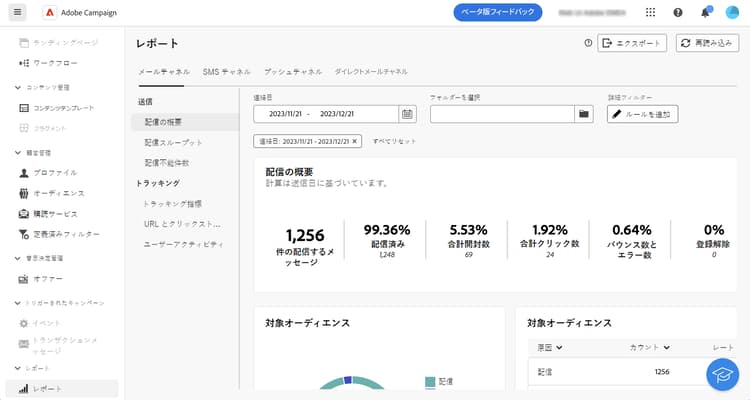Open the apps grid switcher
The width and height of the screenshot is (750, 400).
coord(650,12)
